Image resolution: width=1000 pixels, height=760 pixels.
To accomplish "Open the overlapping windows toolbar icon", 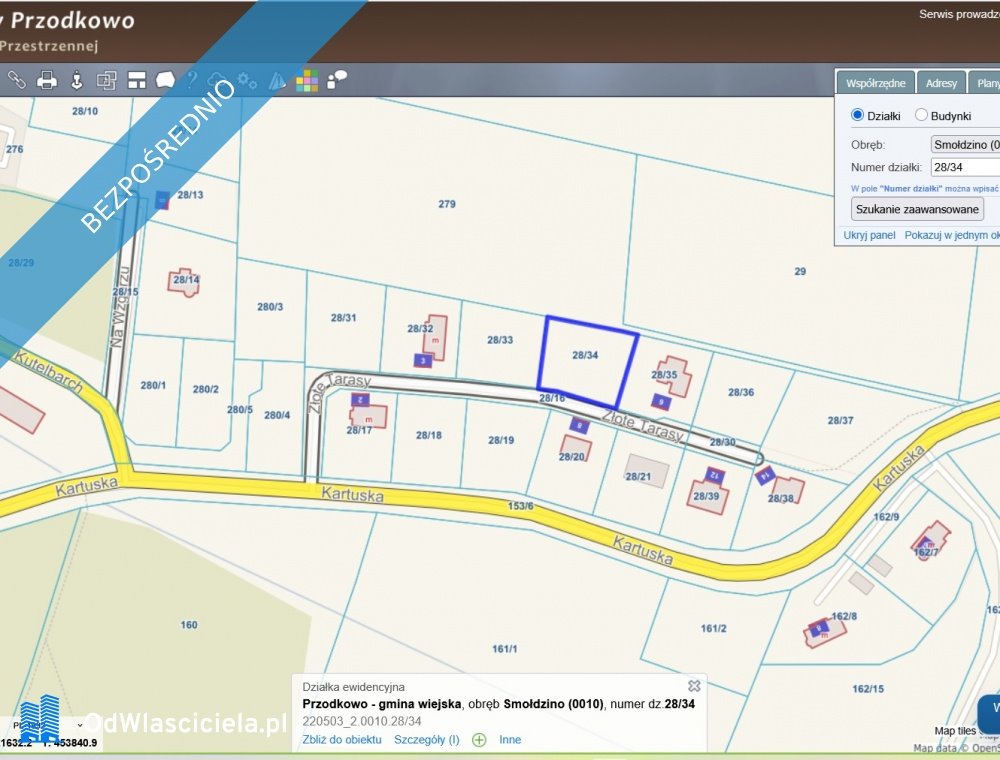I will coord(107,80).
